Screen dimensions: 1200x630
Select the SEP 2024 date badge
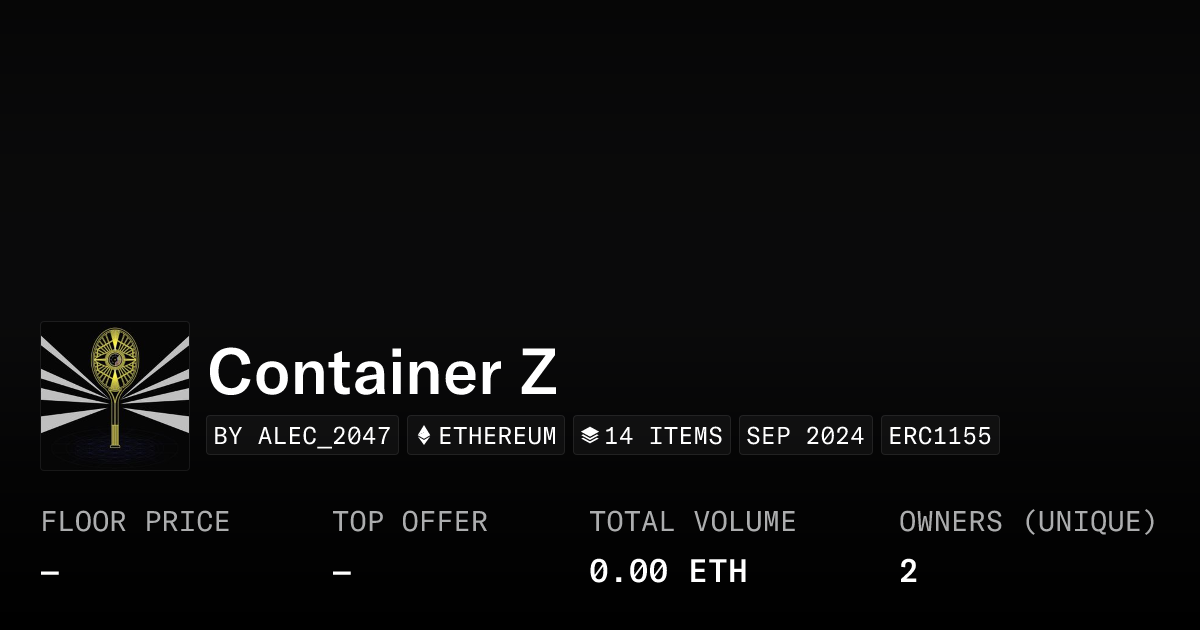[805, 436]
